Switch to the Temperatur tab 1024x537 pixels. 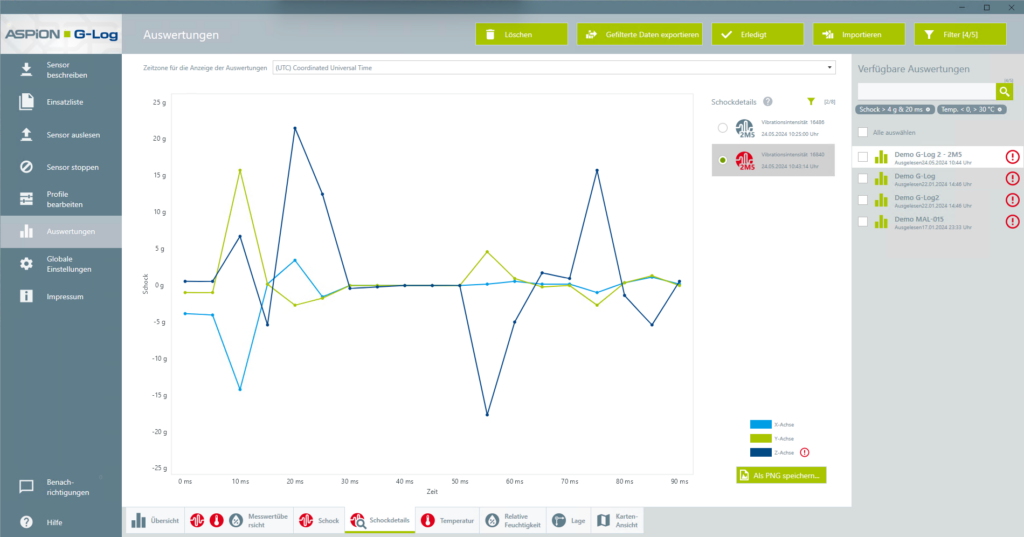pos(448,520)
